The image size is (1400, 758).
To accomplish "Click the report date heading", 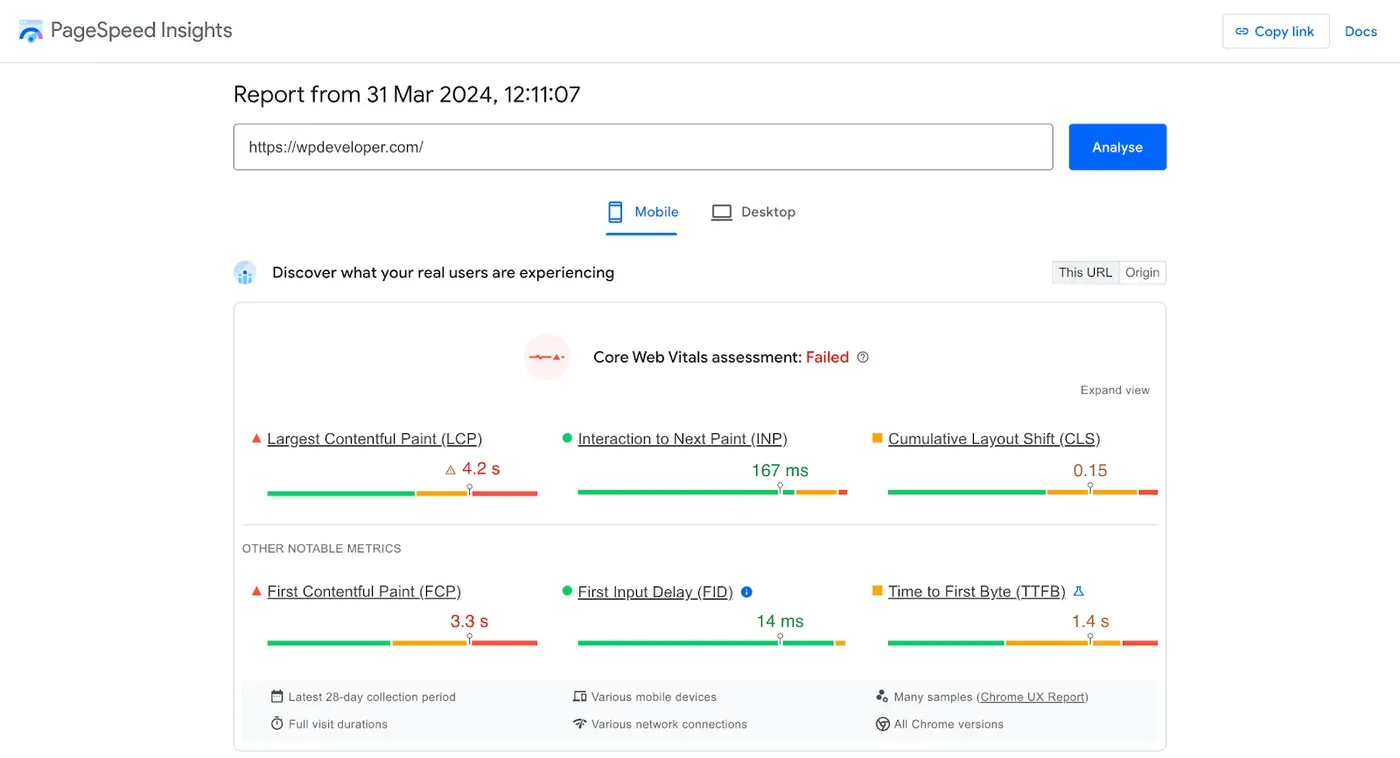I will pyautogui.click(x=407, y=95).
